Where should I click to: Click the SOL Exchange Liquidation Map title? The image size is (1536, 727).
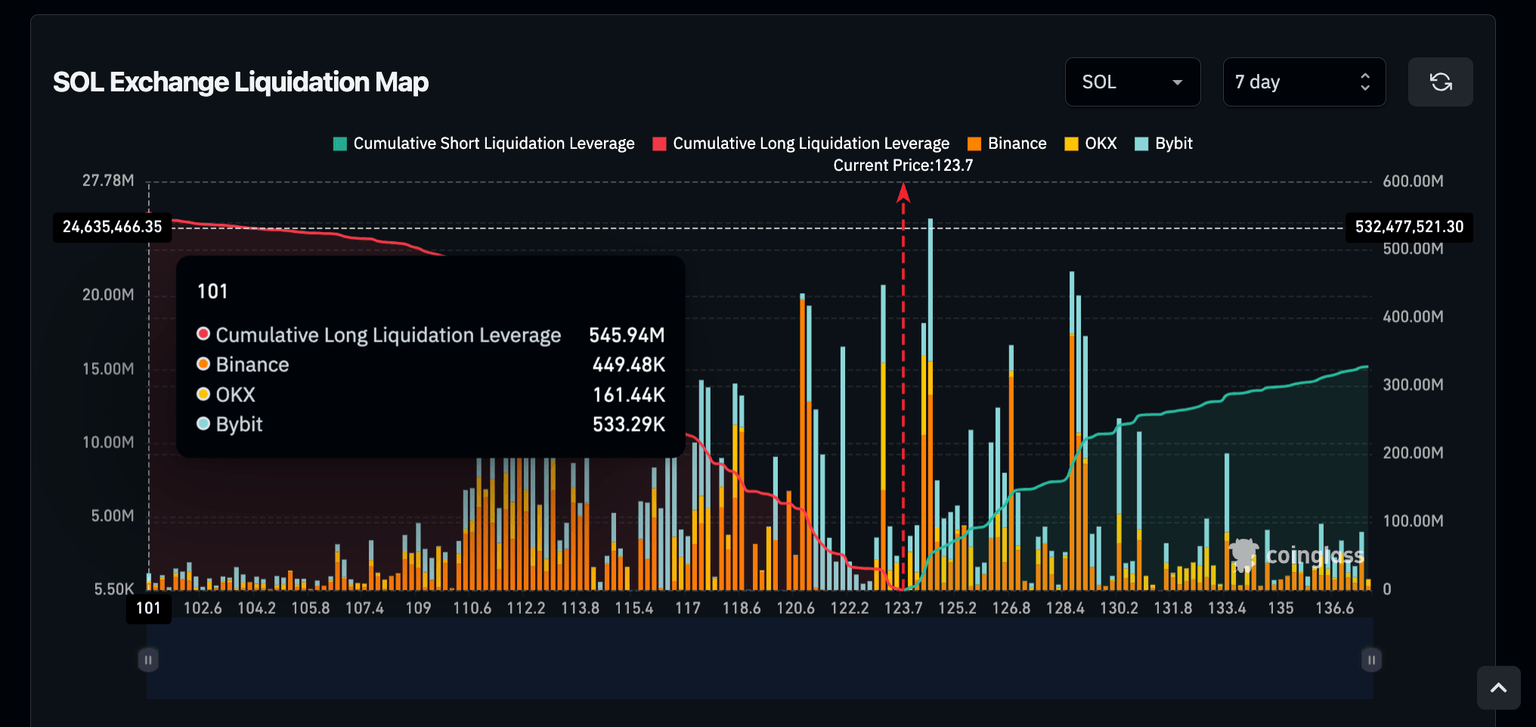pos(240,82)
